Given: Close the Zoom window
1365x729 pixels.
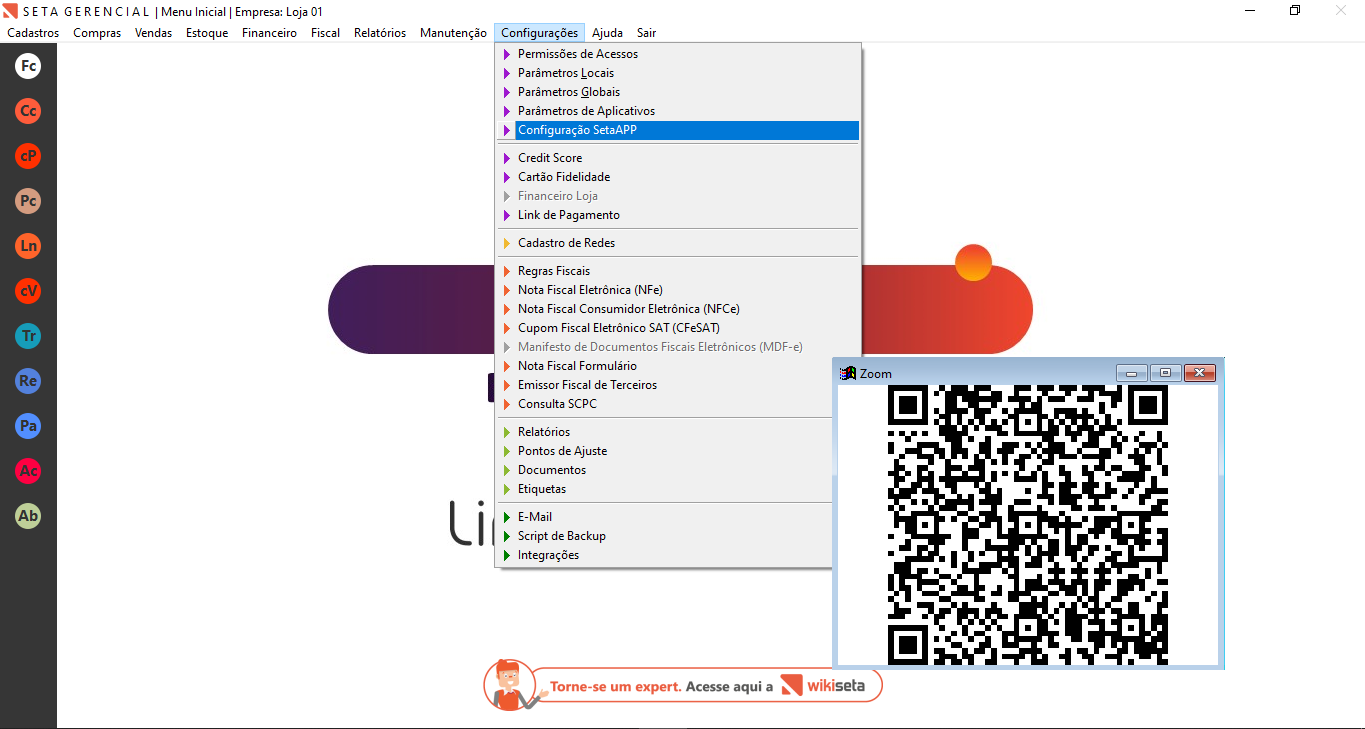Looking at the screenshot, I should (1200, 373).
